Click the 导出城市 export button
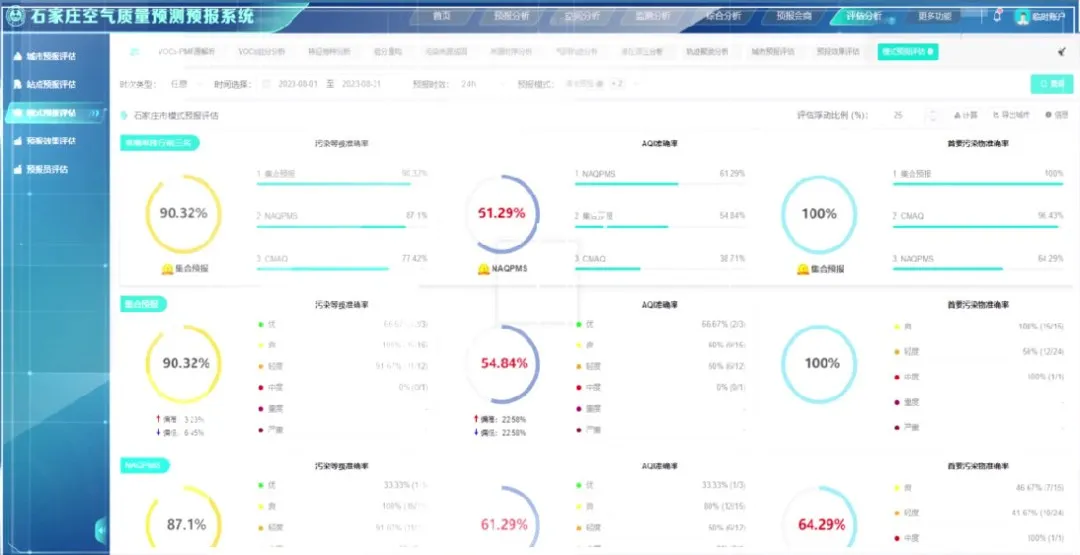 click(x=1010, y=116)
